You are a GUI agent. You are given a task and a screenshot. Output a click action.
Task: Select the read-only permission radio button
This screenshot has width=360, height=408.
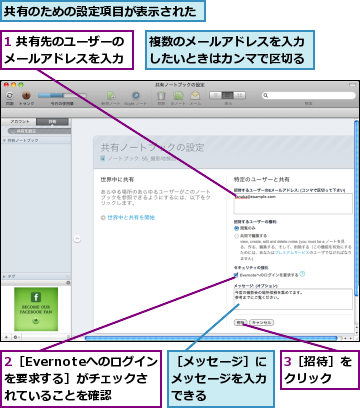236,228
